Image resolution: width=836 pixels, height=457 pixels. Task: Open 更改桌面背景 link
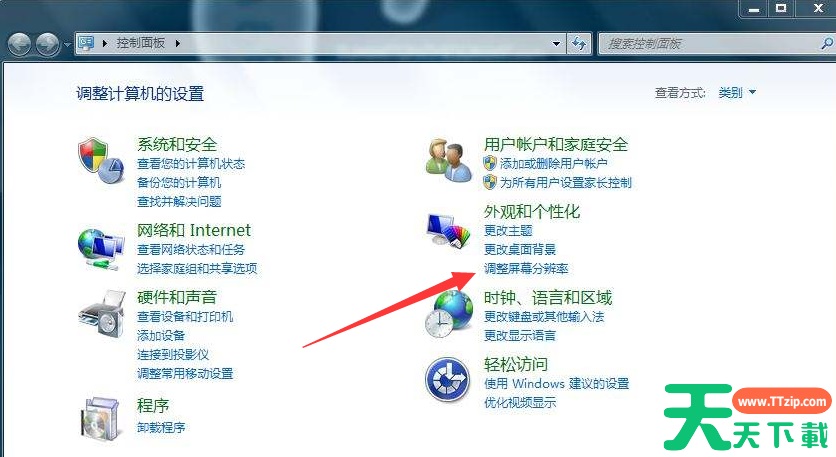coord(520,249)
